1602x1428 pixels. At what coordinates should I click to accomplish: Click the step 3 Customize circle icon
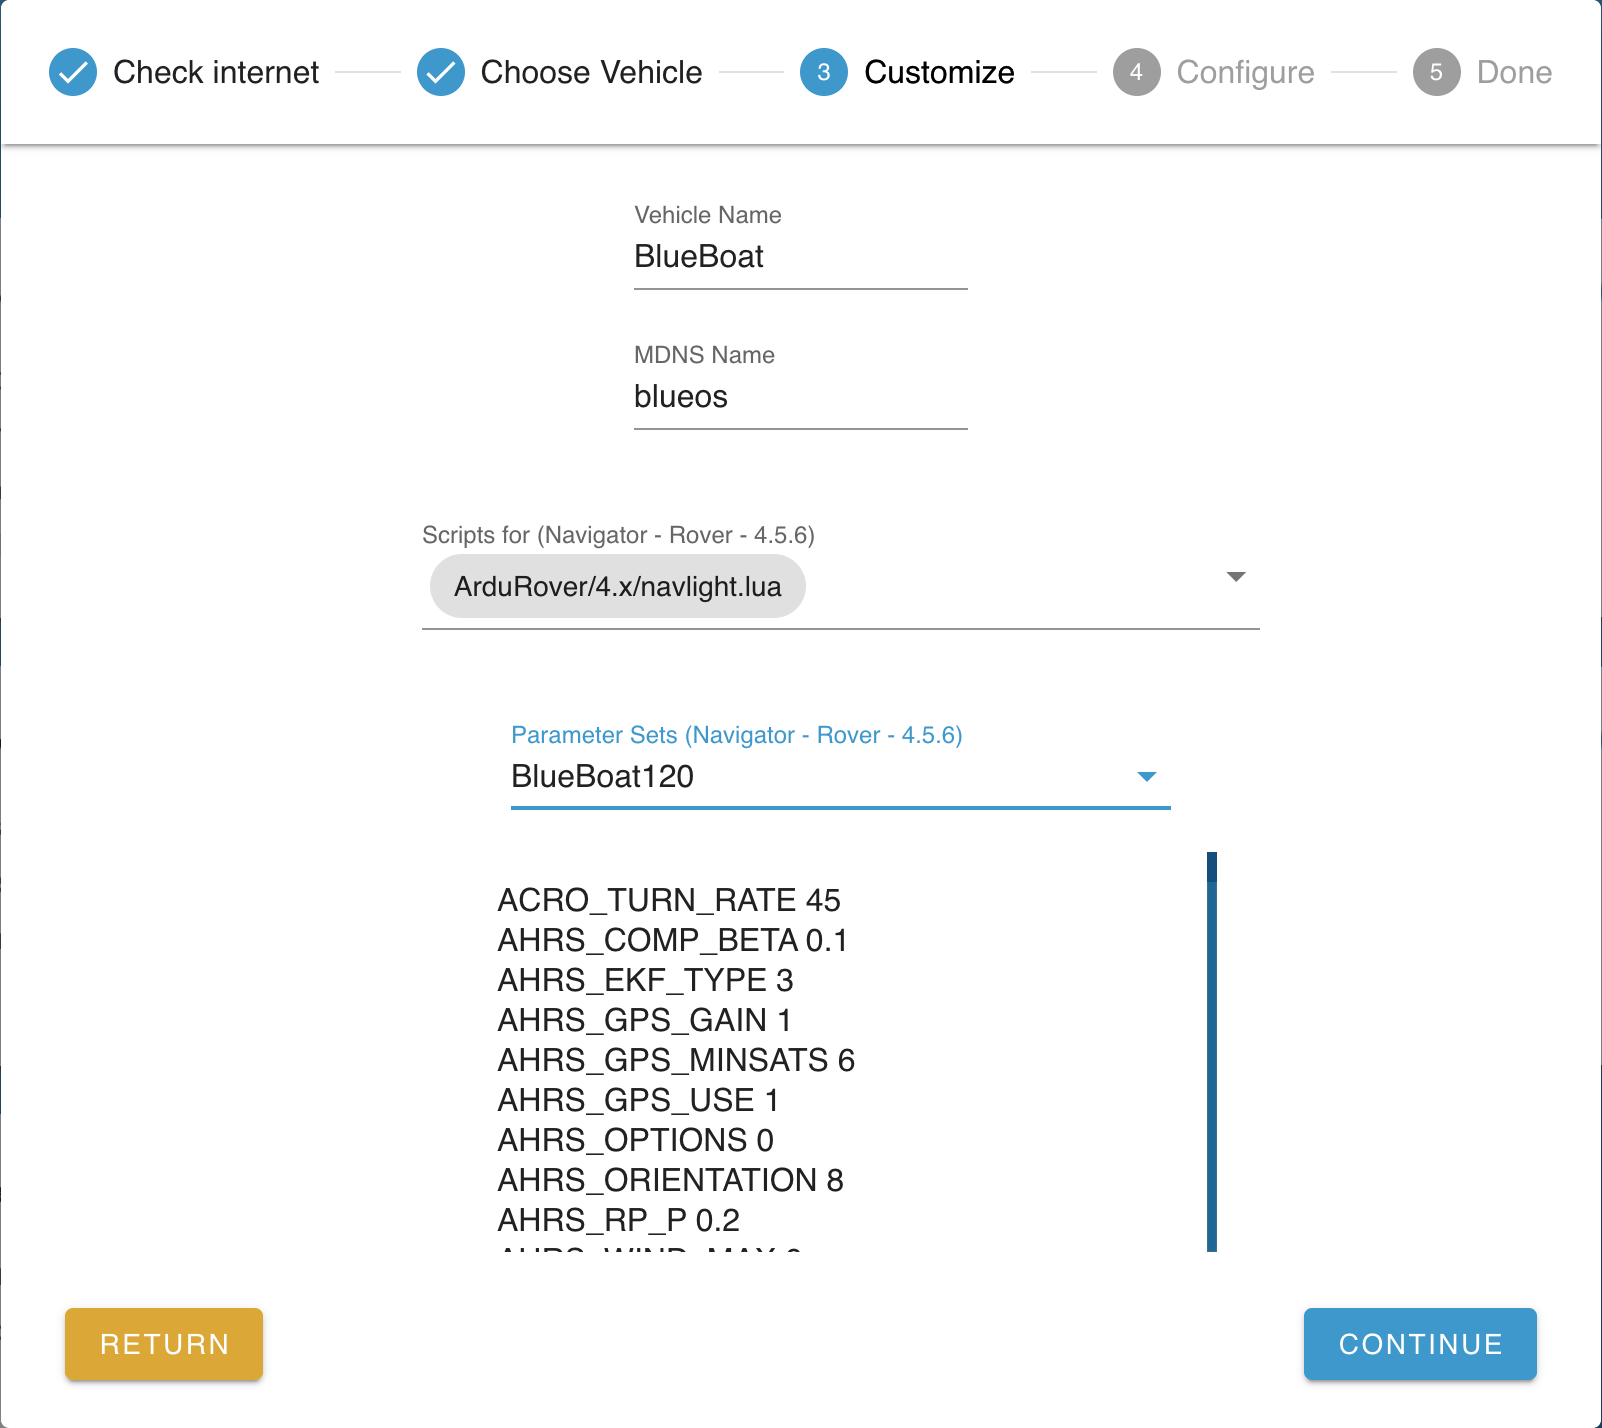[824, 72]
